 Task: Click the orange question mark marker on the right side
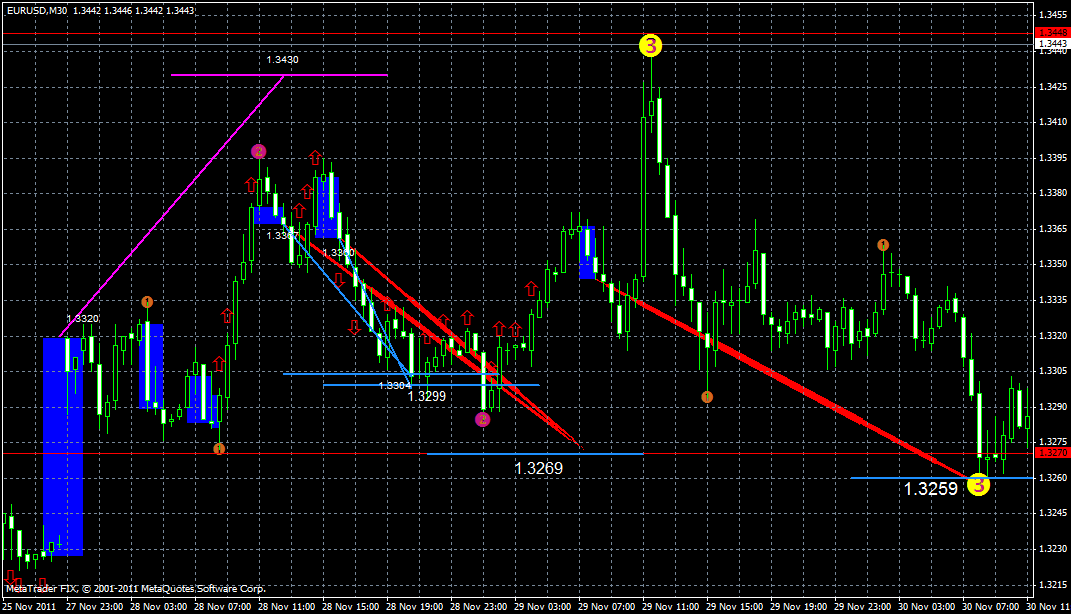[884, 243]
